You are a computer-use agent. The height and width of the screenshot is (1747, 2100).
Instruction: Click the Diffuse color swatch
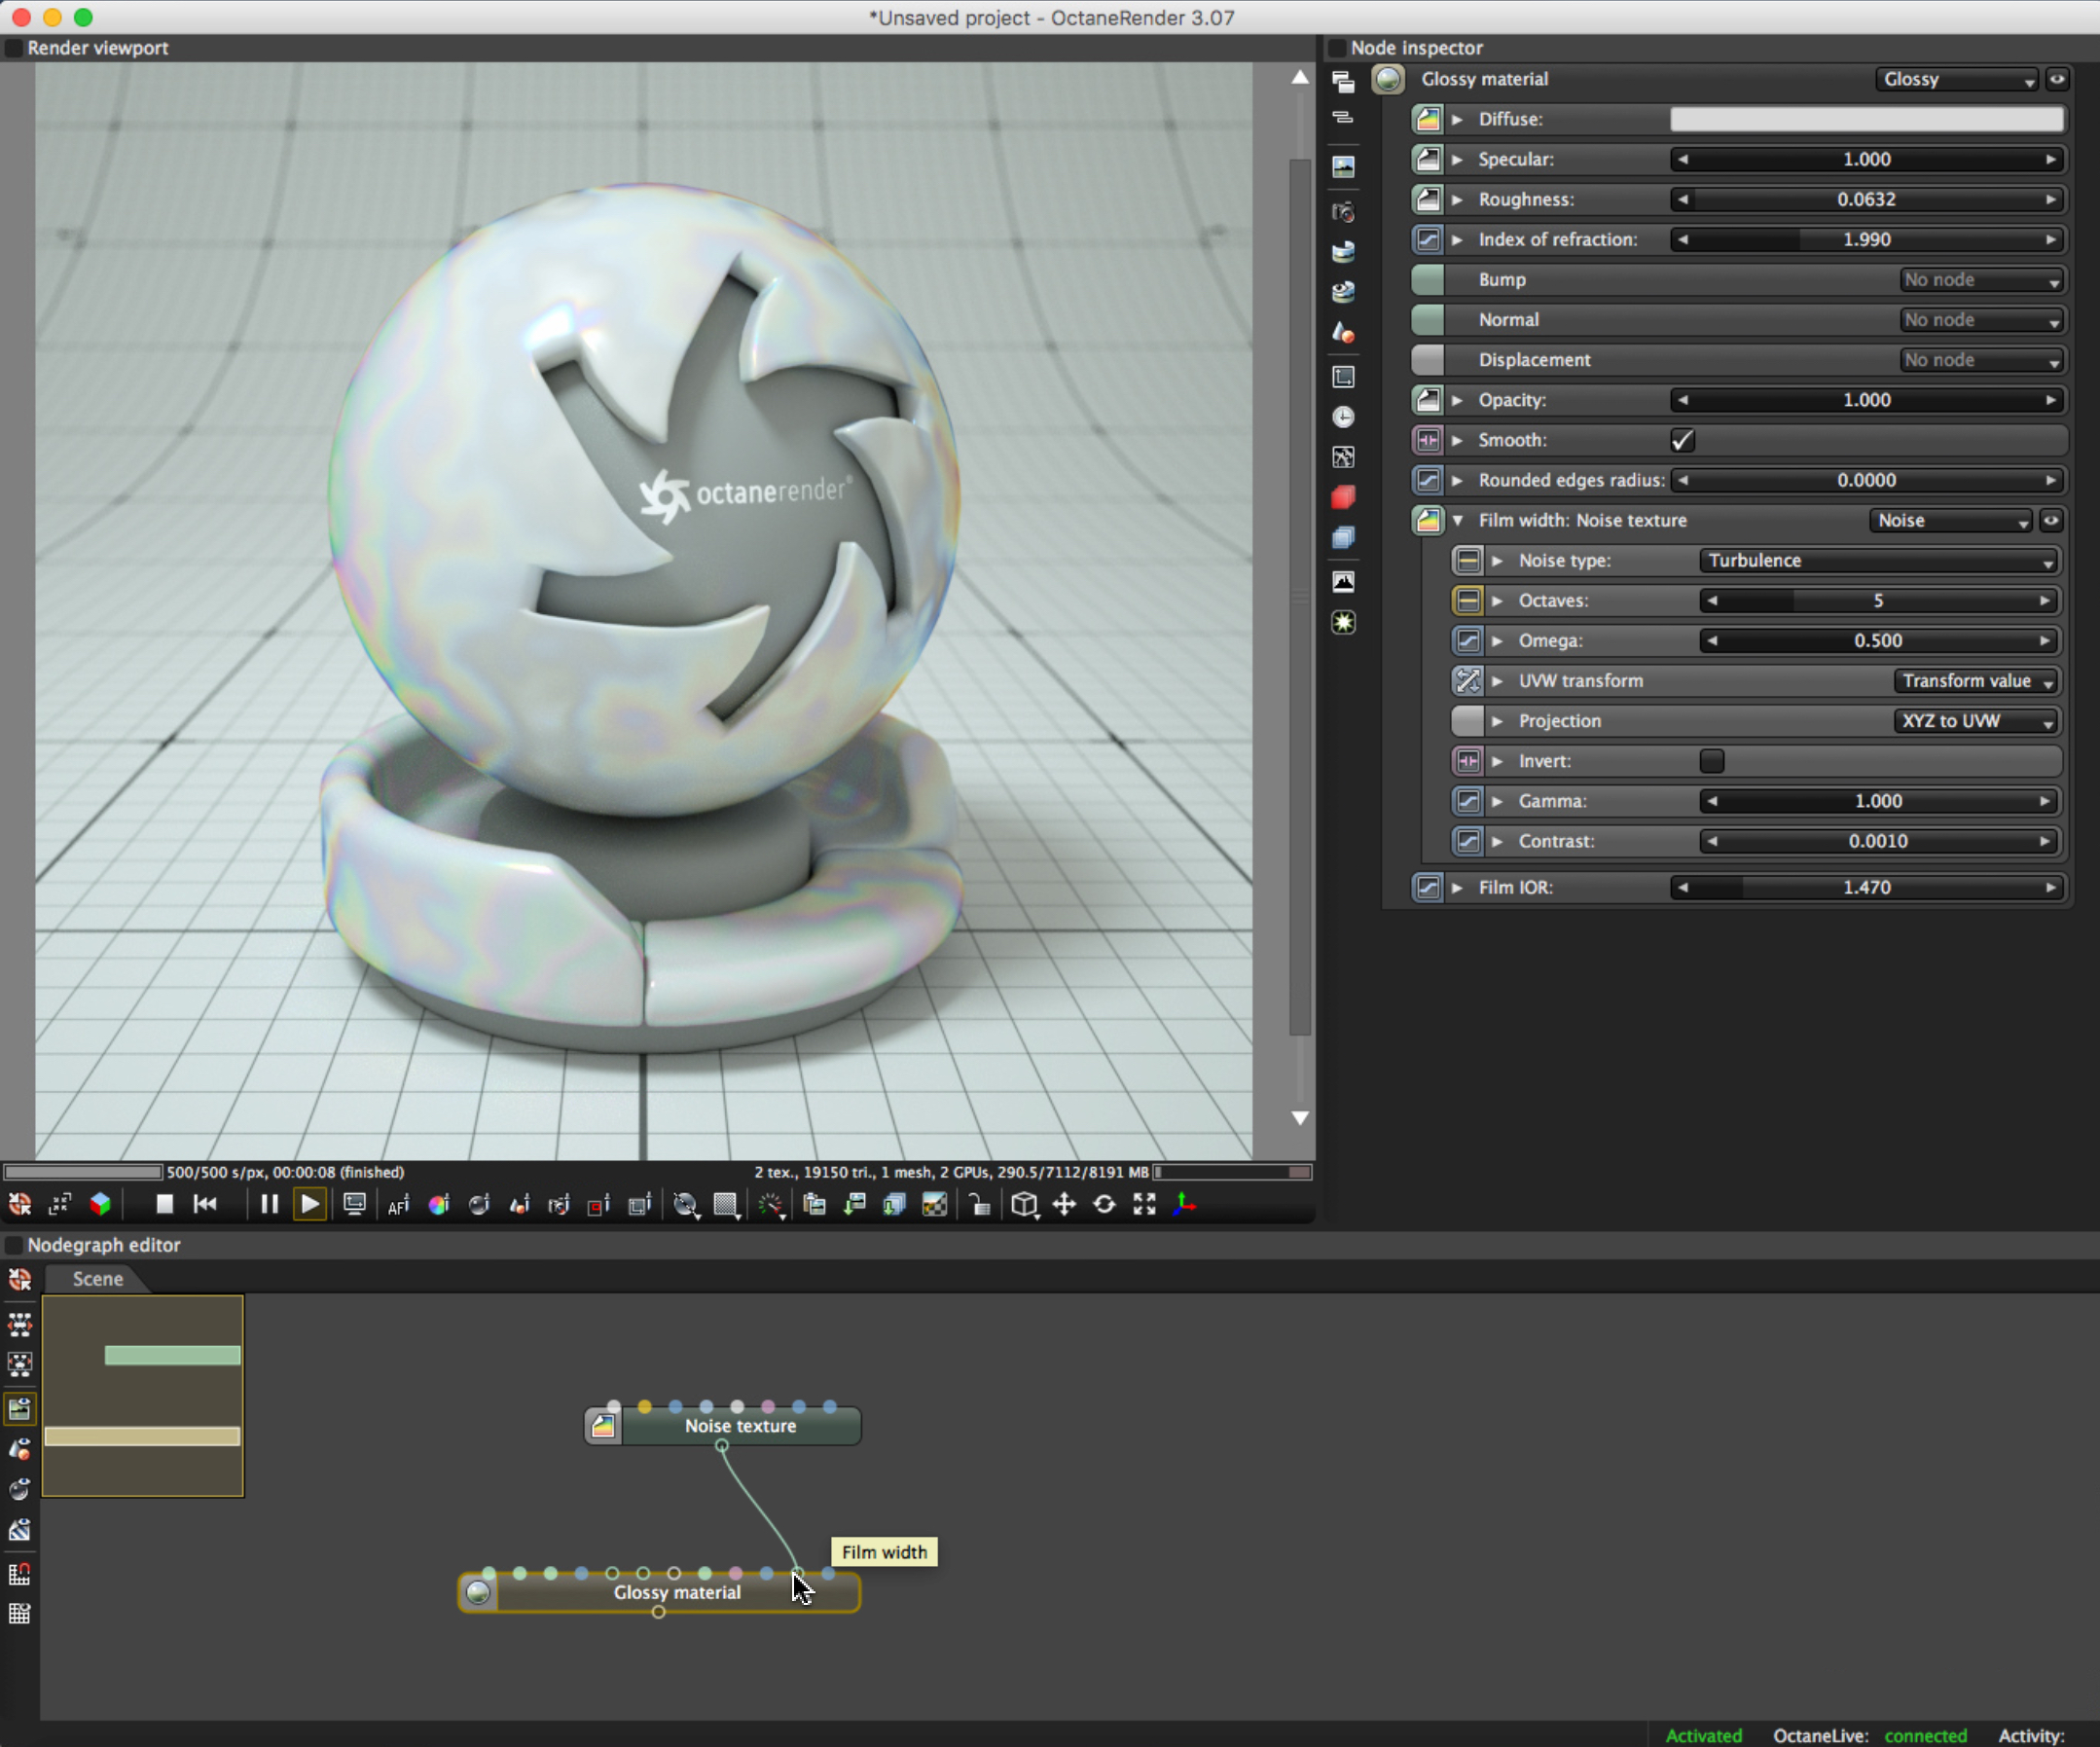1866,119
